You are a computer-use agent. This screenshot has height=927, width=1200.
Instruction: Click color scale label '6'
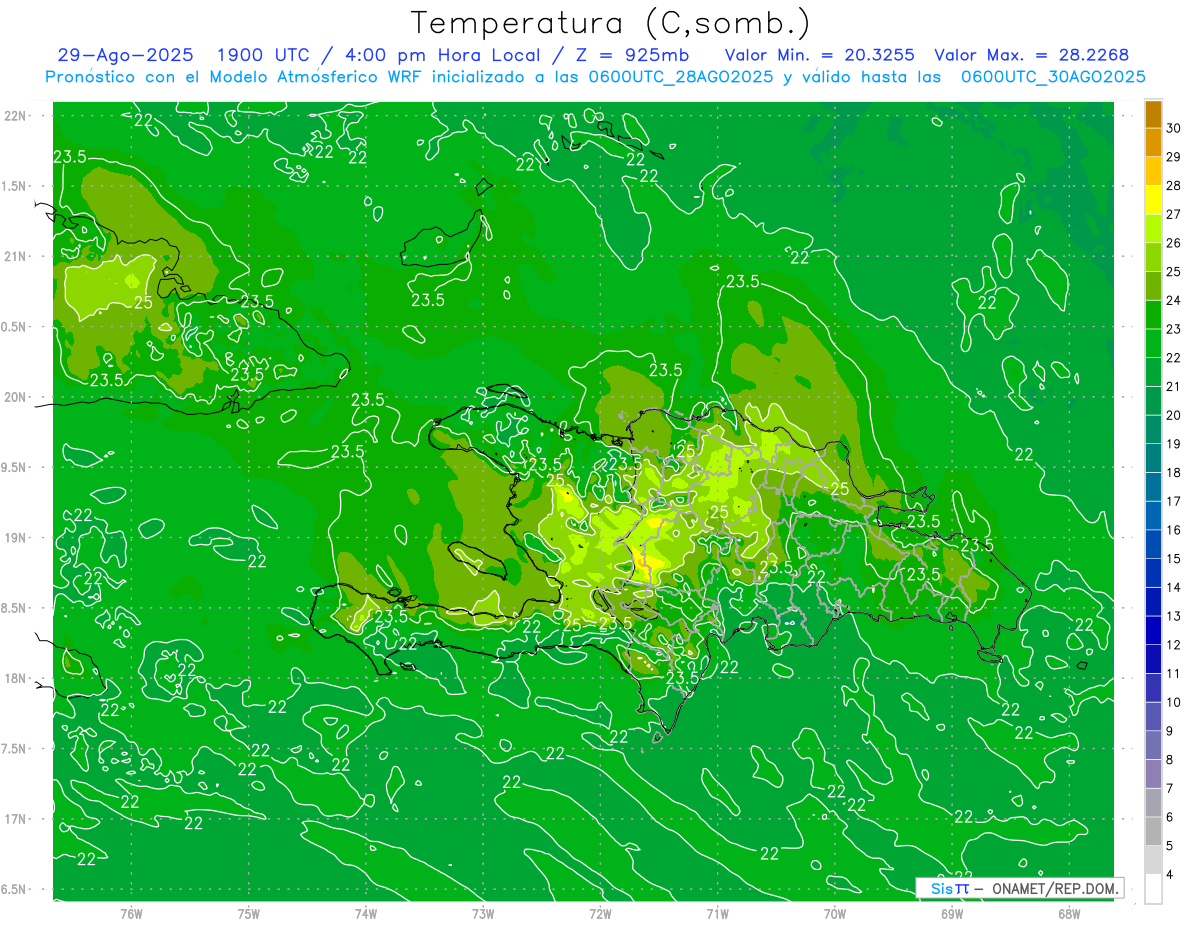coord(1171,817)
